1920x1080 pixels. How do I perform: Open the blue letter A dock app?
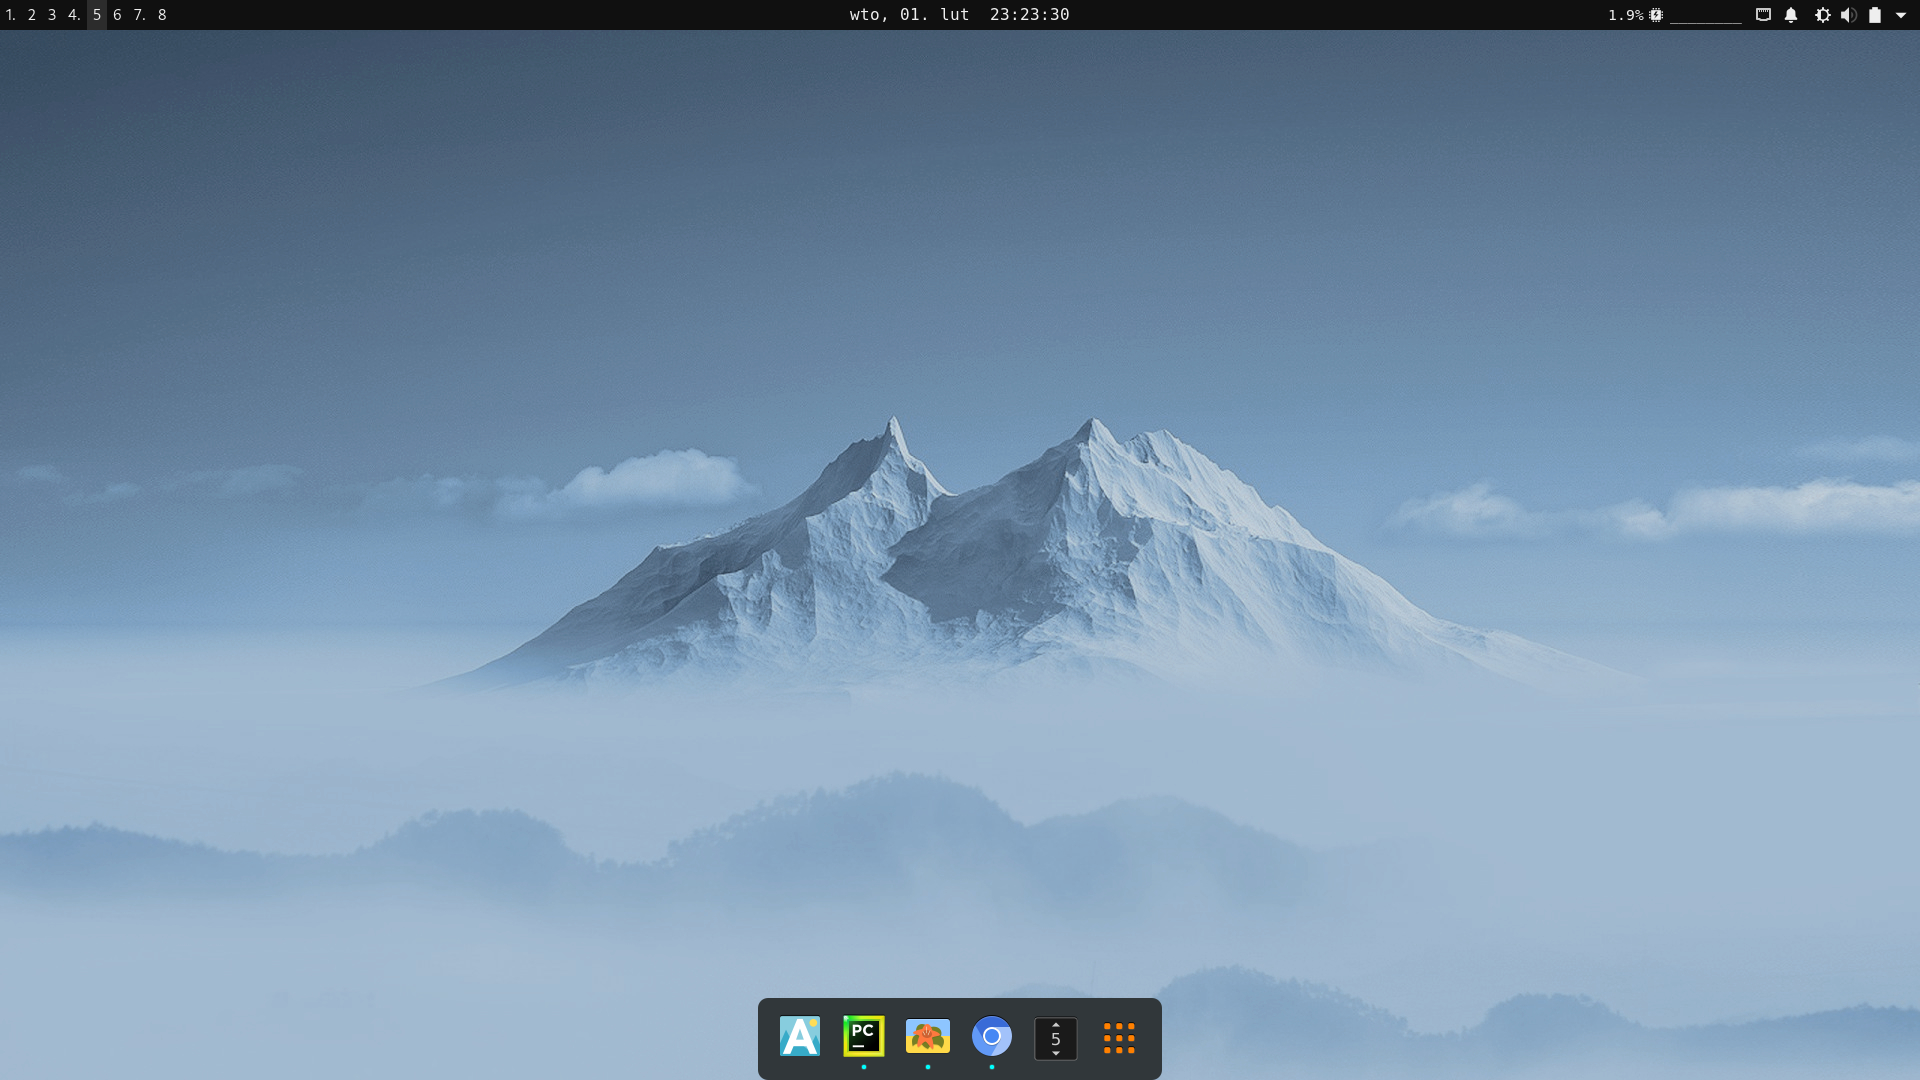799,1037
